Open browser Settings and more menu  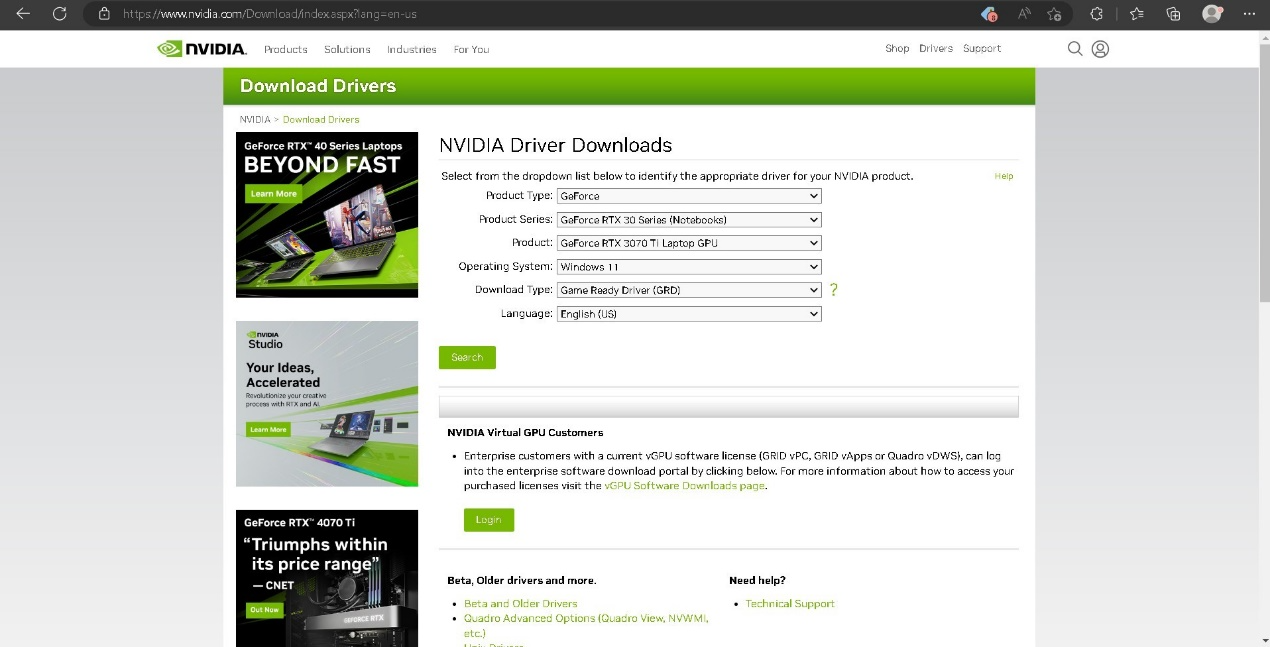click(x=1249, y=14)
